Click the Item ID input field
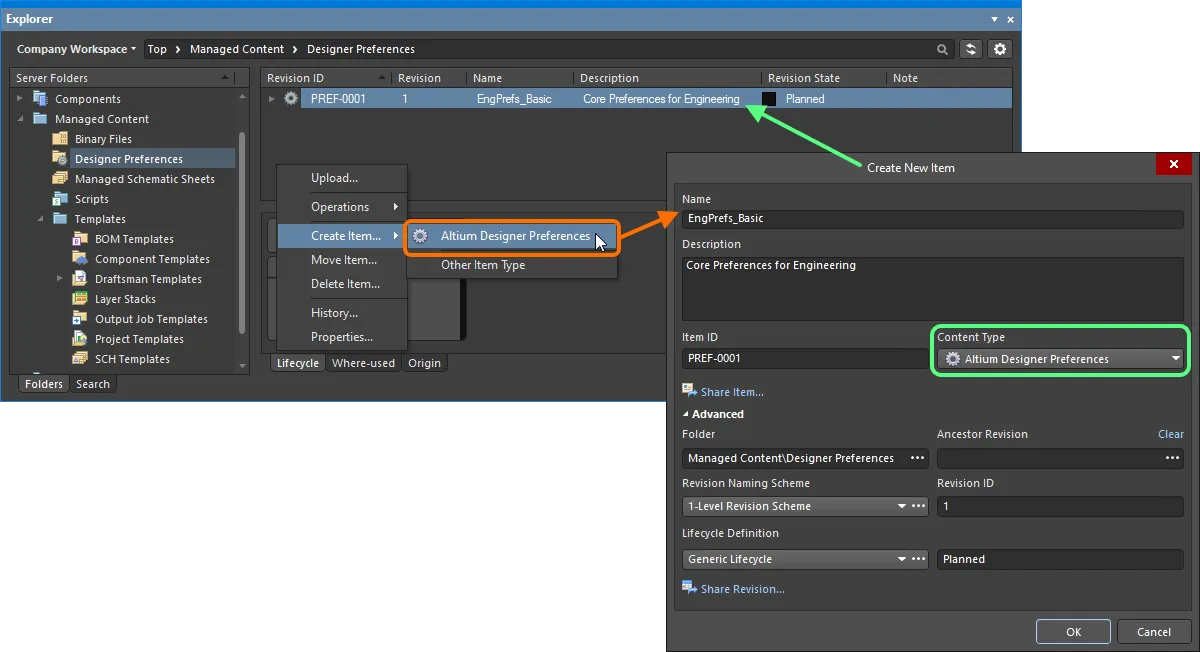The image size is (1200, 652). [805, 358]
